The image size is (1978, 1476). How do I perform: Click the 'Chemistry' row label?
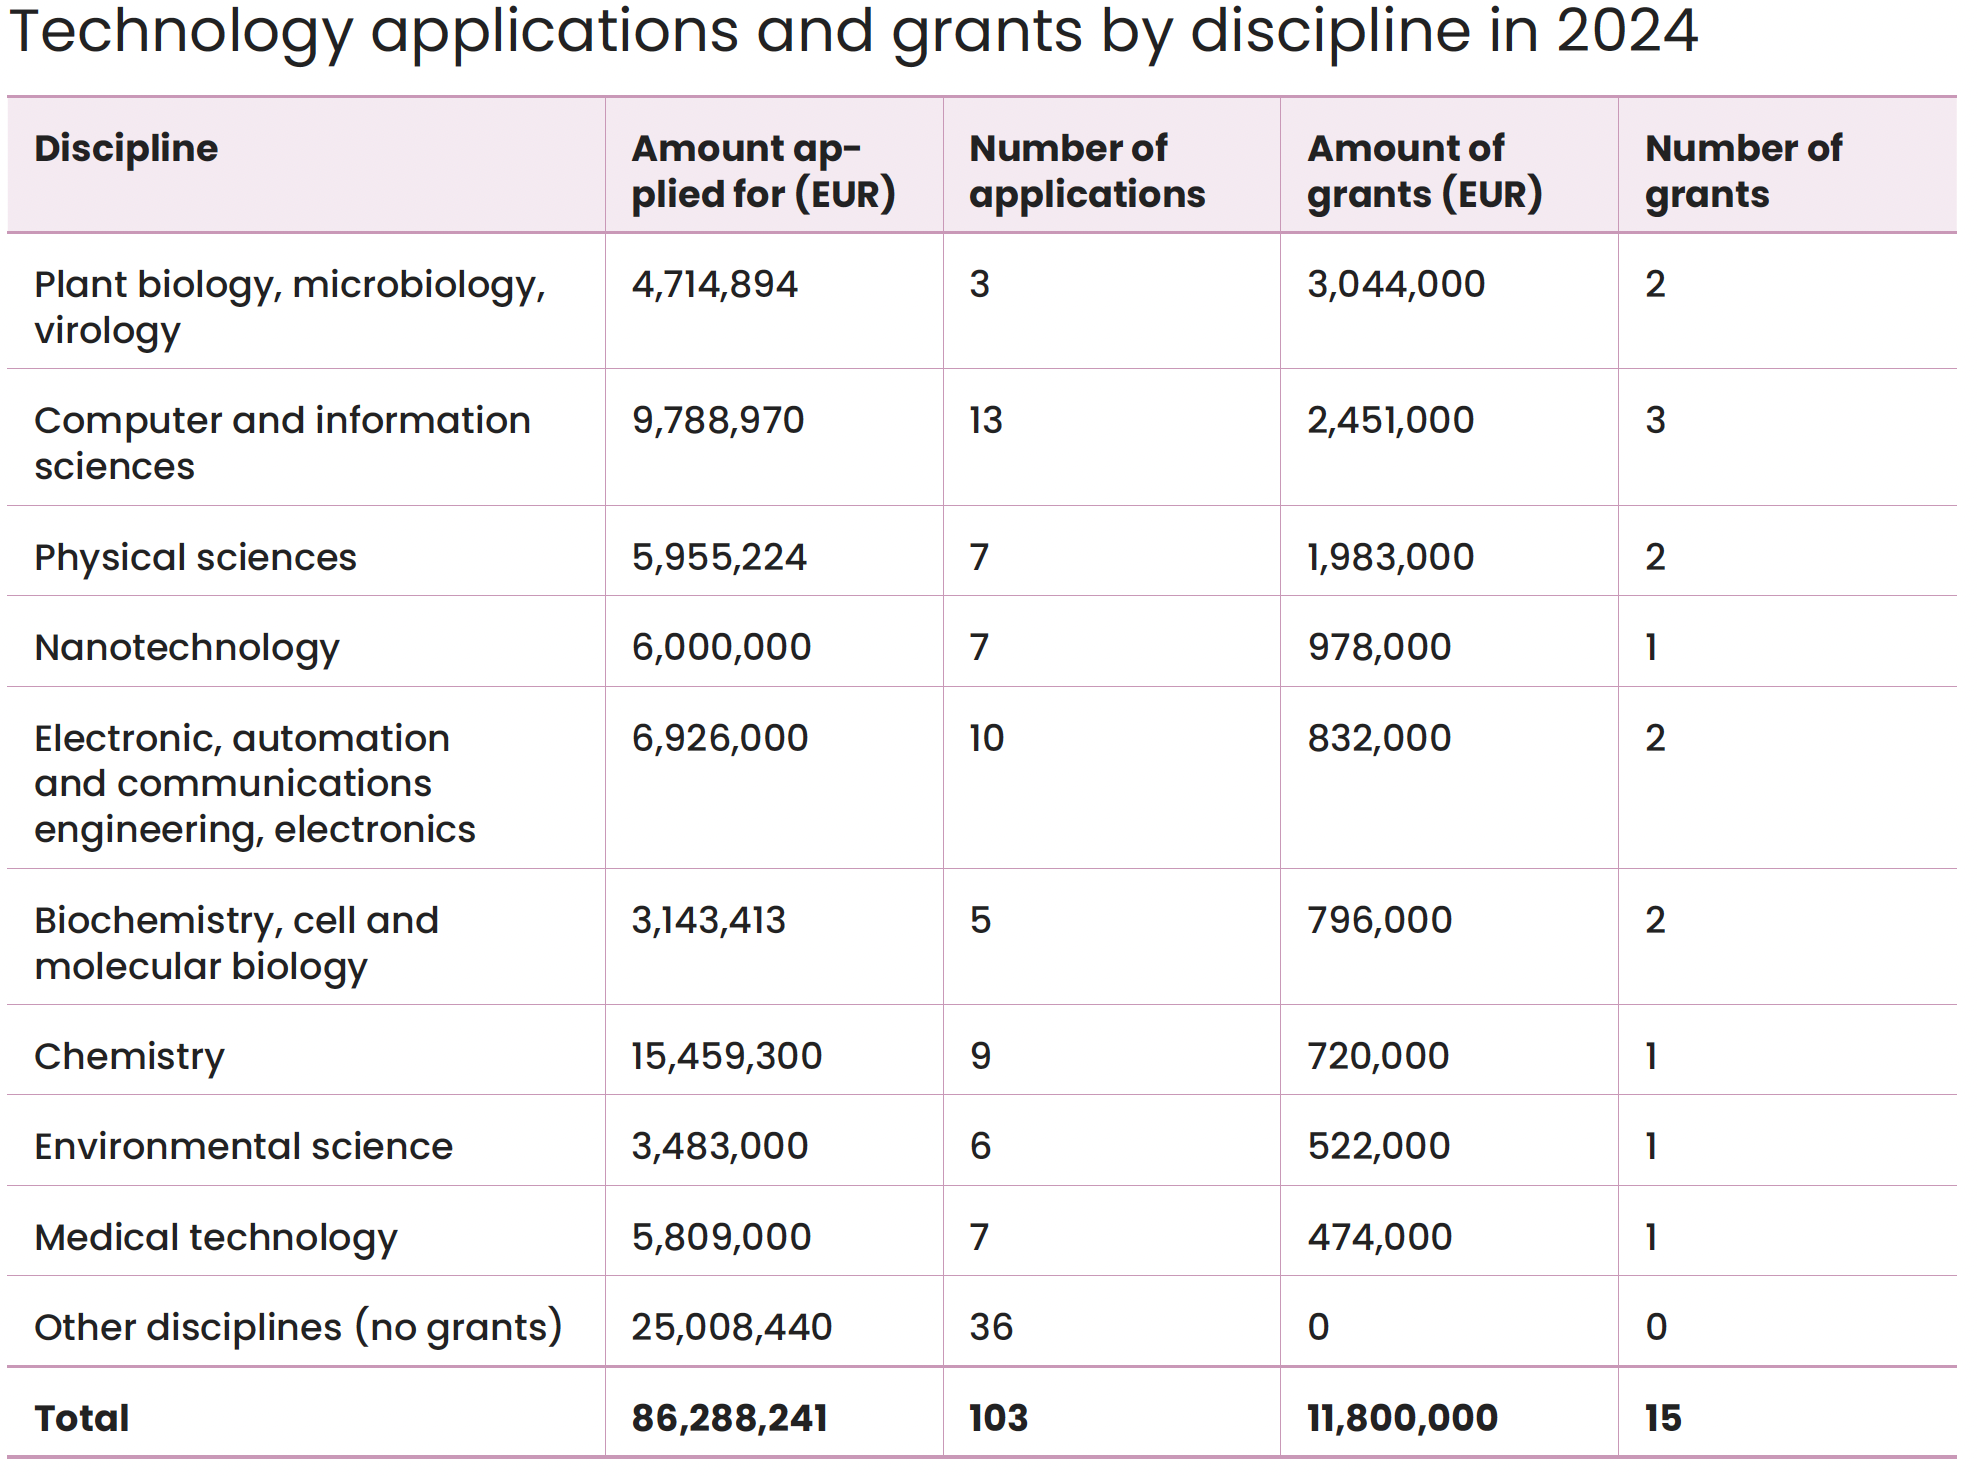click(129, 1057)
